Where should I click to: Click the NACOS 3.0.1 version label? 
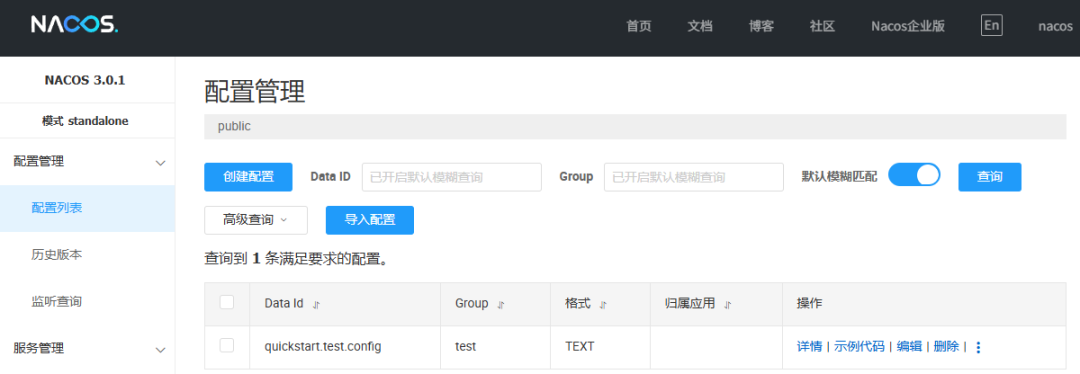click(x=85, y=80)
